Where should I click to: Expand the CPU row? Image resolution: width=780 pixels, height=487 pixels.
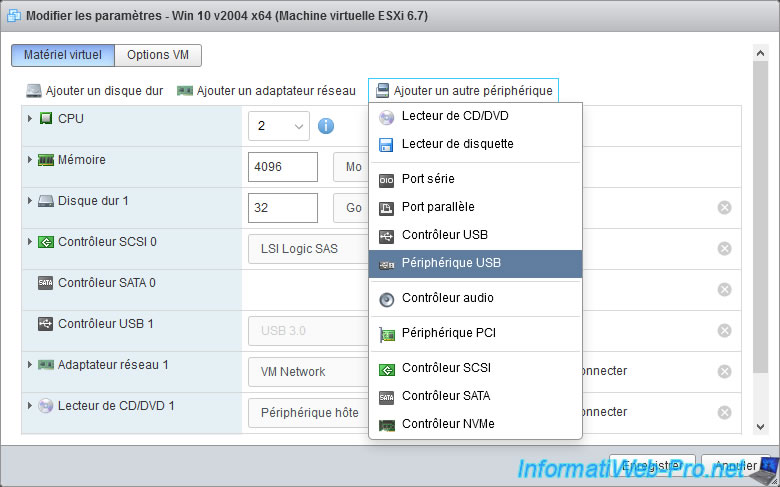click(x=30, y=119)
